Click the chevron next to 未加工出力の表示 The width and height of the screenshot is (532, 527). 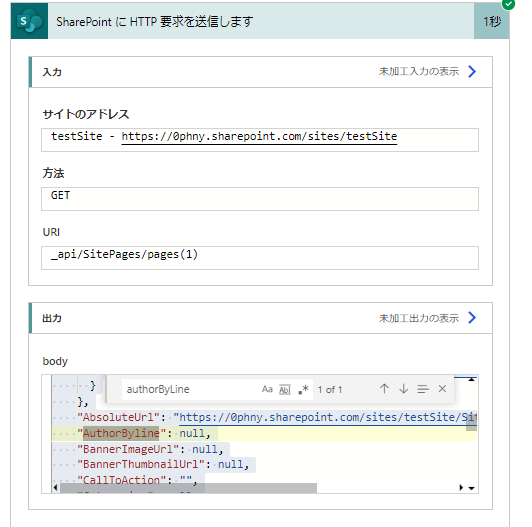[472, 318]
